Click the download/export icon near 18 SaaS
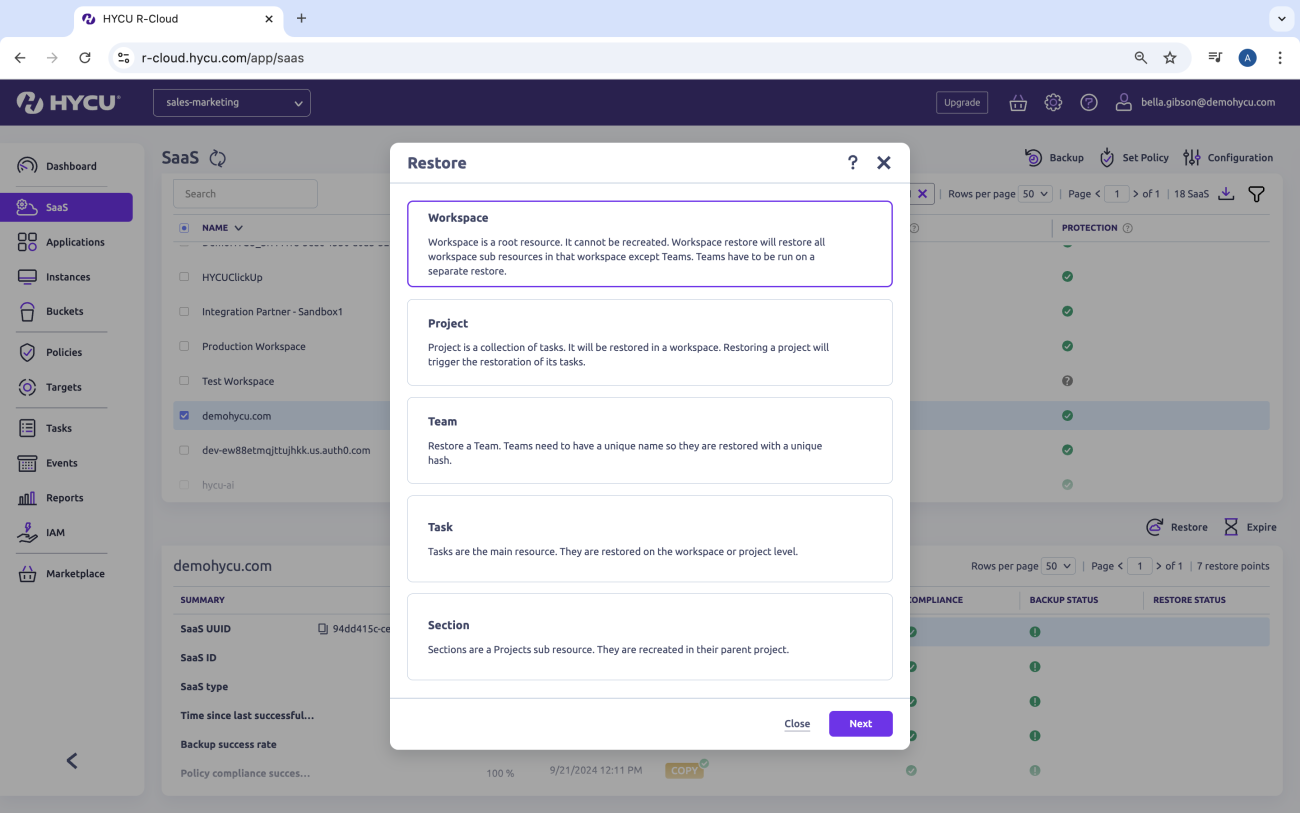The width and height of the screenshot is (1300, 813). point(1227,193)
